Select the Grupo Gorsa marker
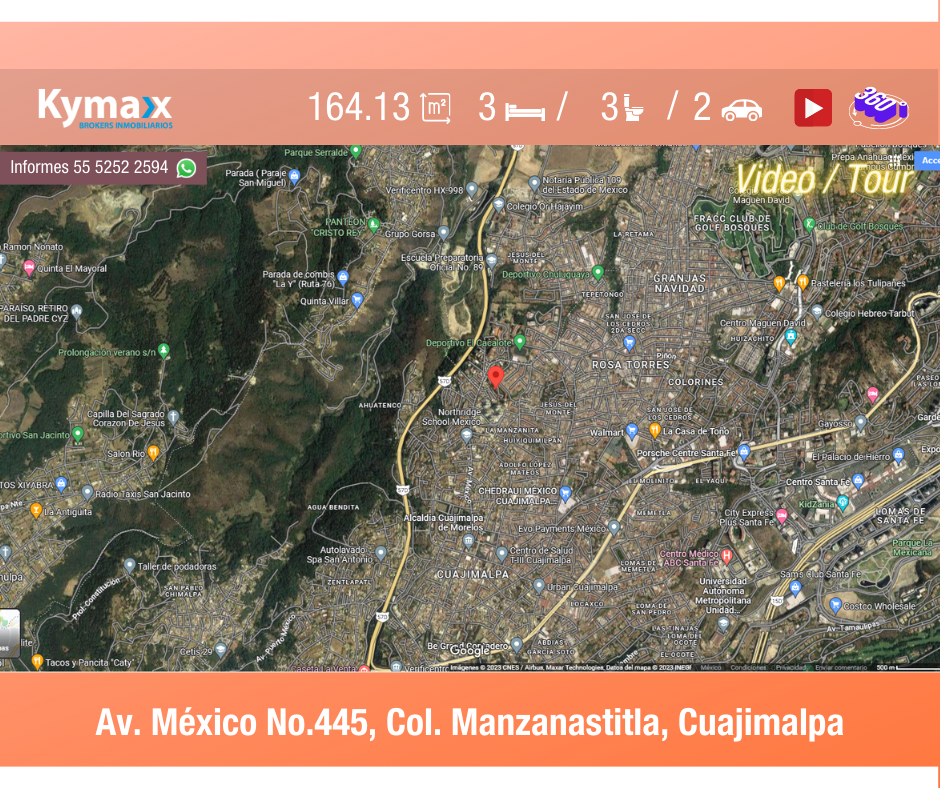This screenshot has height=788, width=940. tap(444, 233)
